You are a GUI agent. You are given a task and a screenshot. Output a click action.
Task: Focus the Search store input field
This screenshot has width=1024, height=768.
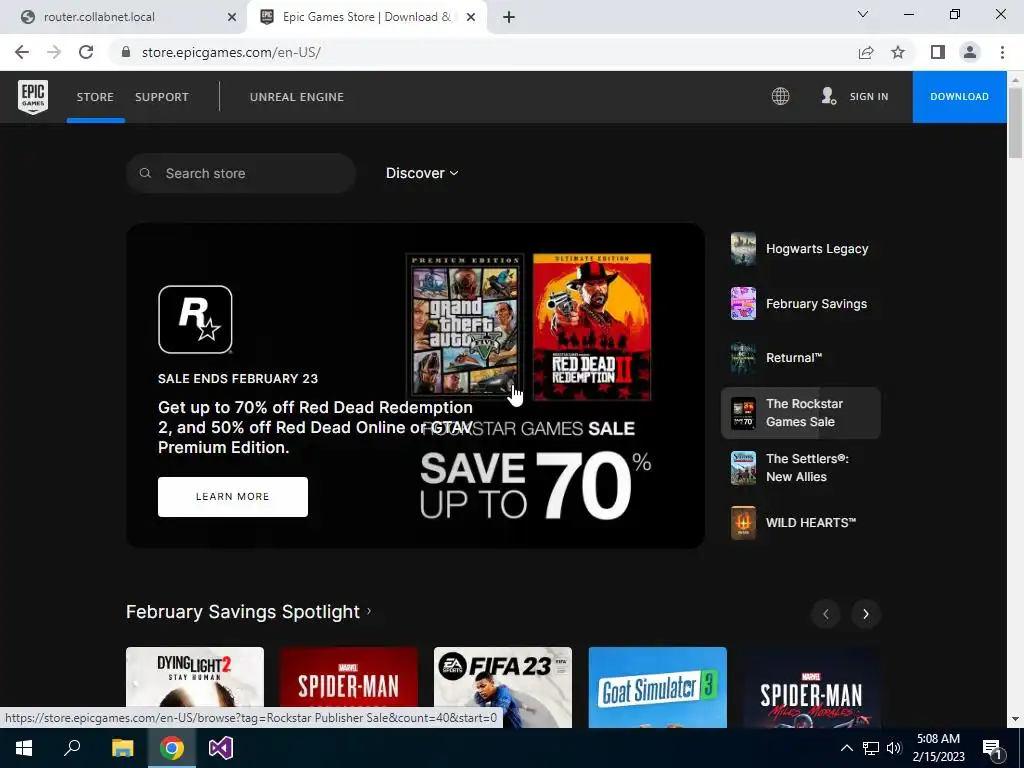[241, 173]
